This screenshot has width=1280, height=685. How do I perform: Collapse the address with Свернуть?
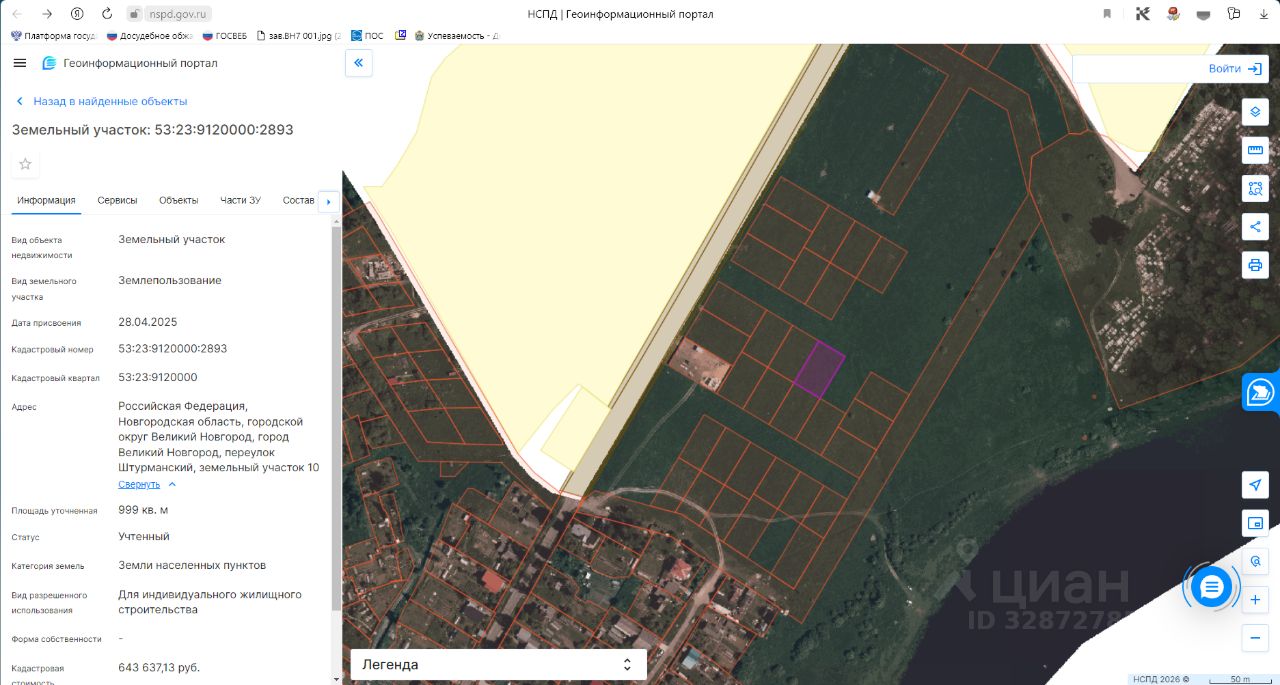[x=139, y=484]
